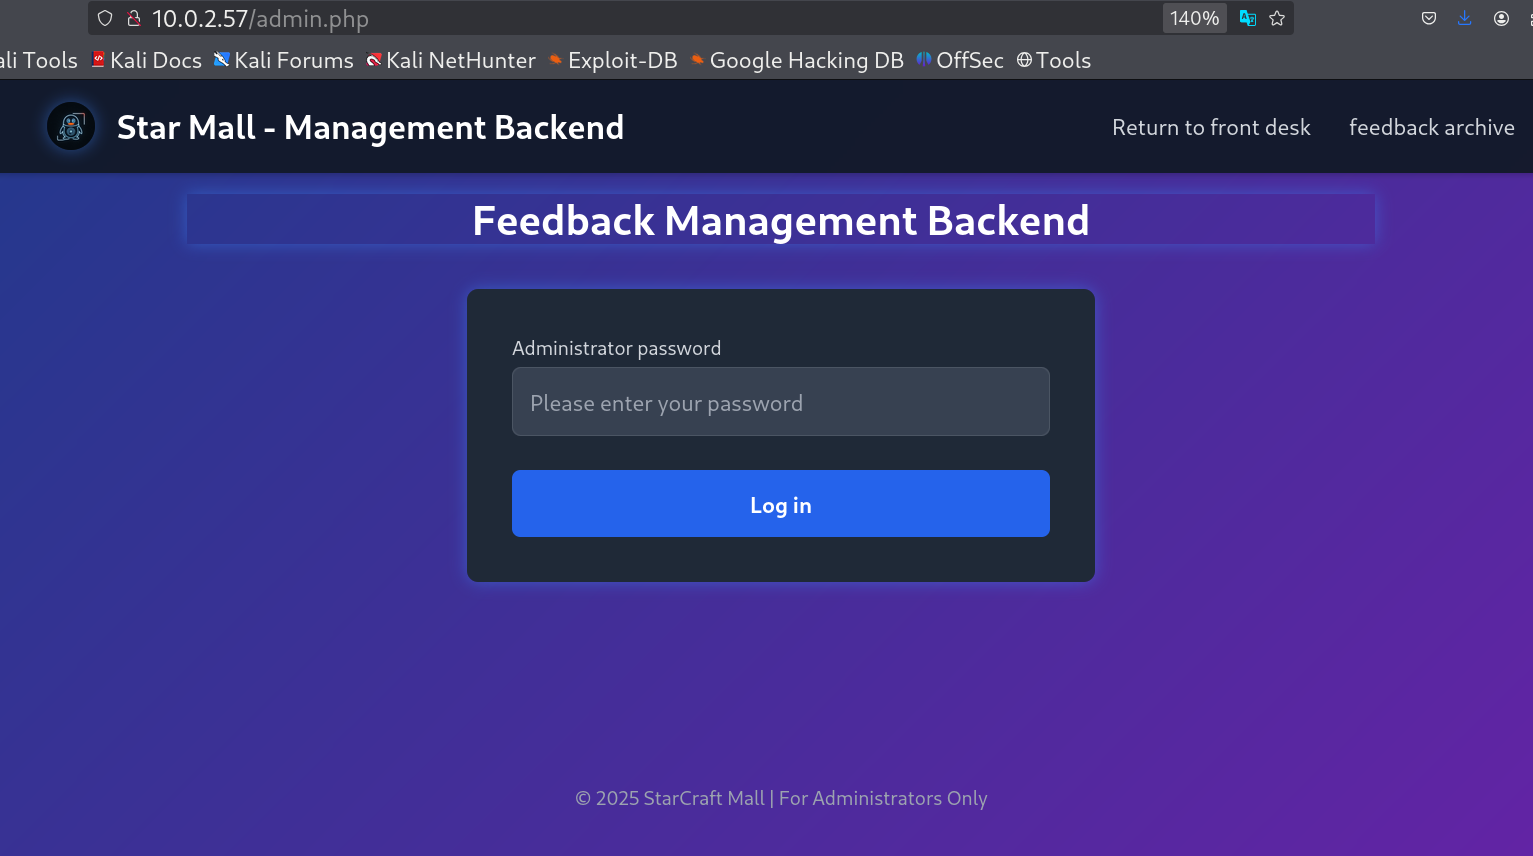
Task: Open the Pocket save icon
Action: point(1429,18)
